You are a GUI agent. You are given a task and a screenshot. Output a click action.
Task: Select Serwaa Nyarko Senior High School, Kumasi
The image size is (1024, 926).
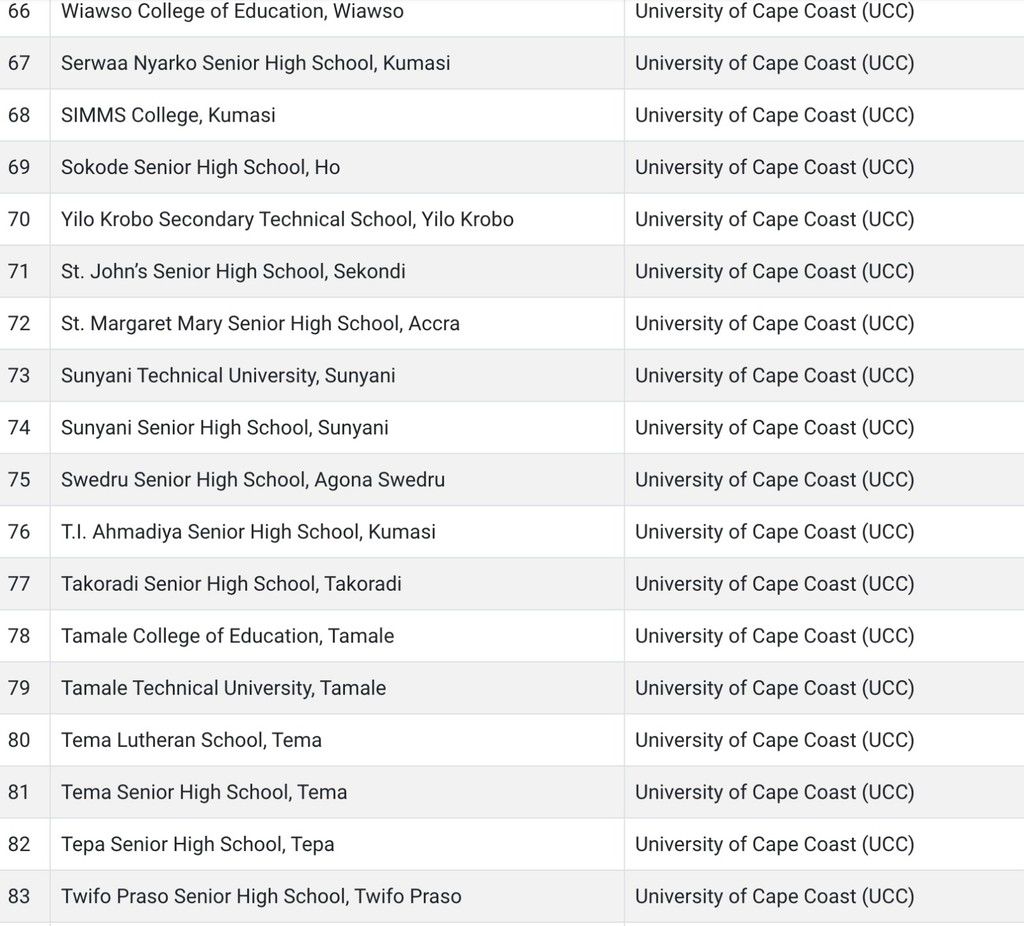pyautogui.click(x=255, y=63)
